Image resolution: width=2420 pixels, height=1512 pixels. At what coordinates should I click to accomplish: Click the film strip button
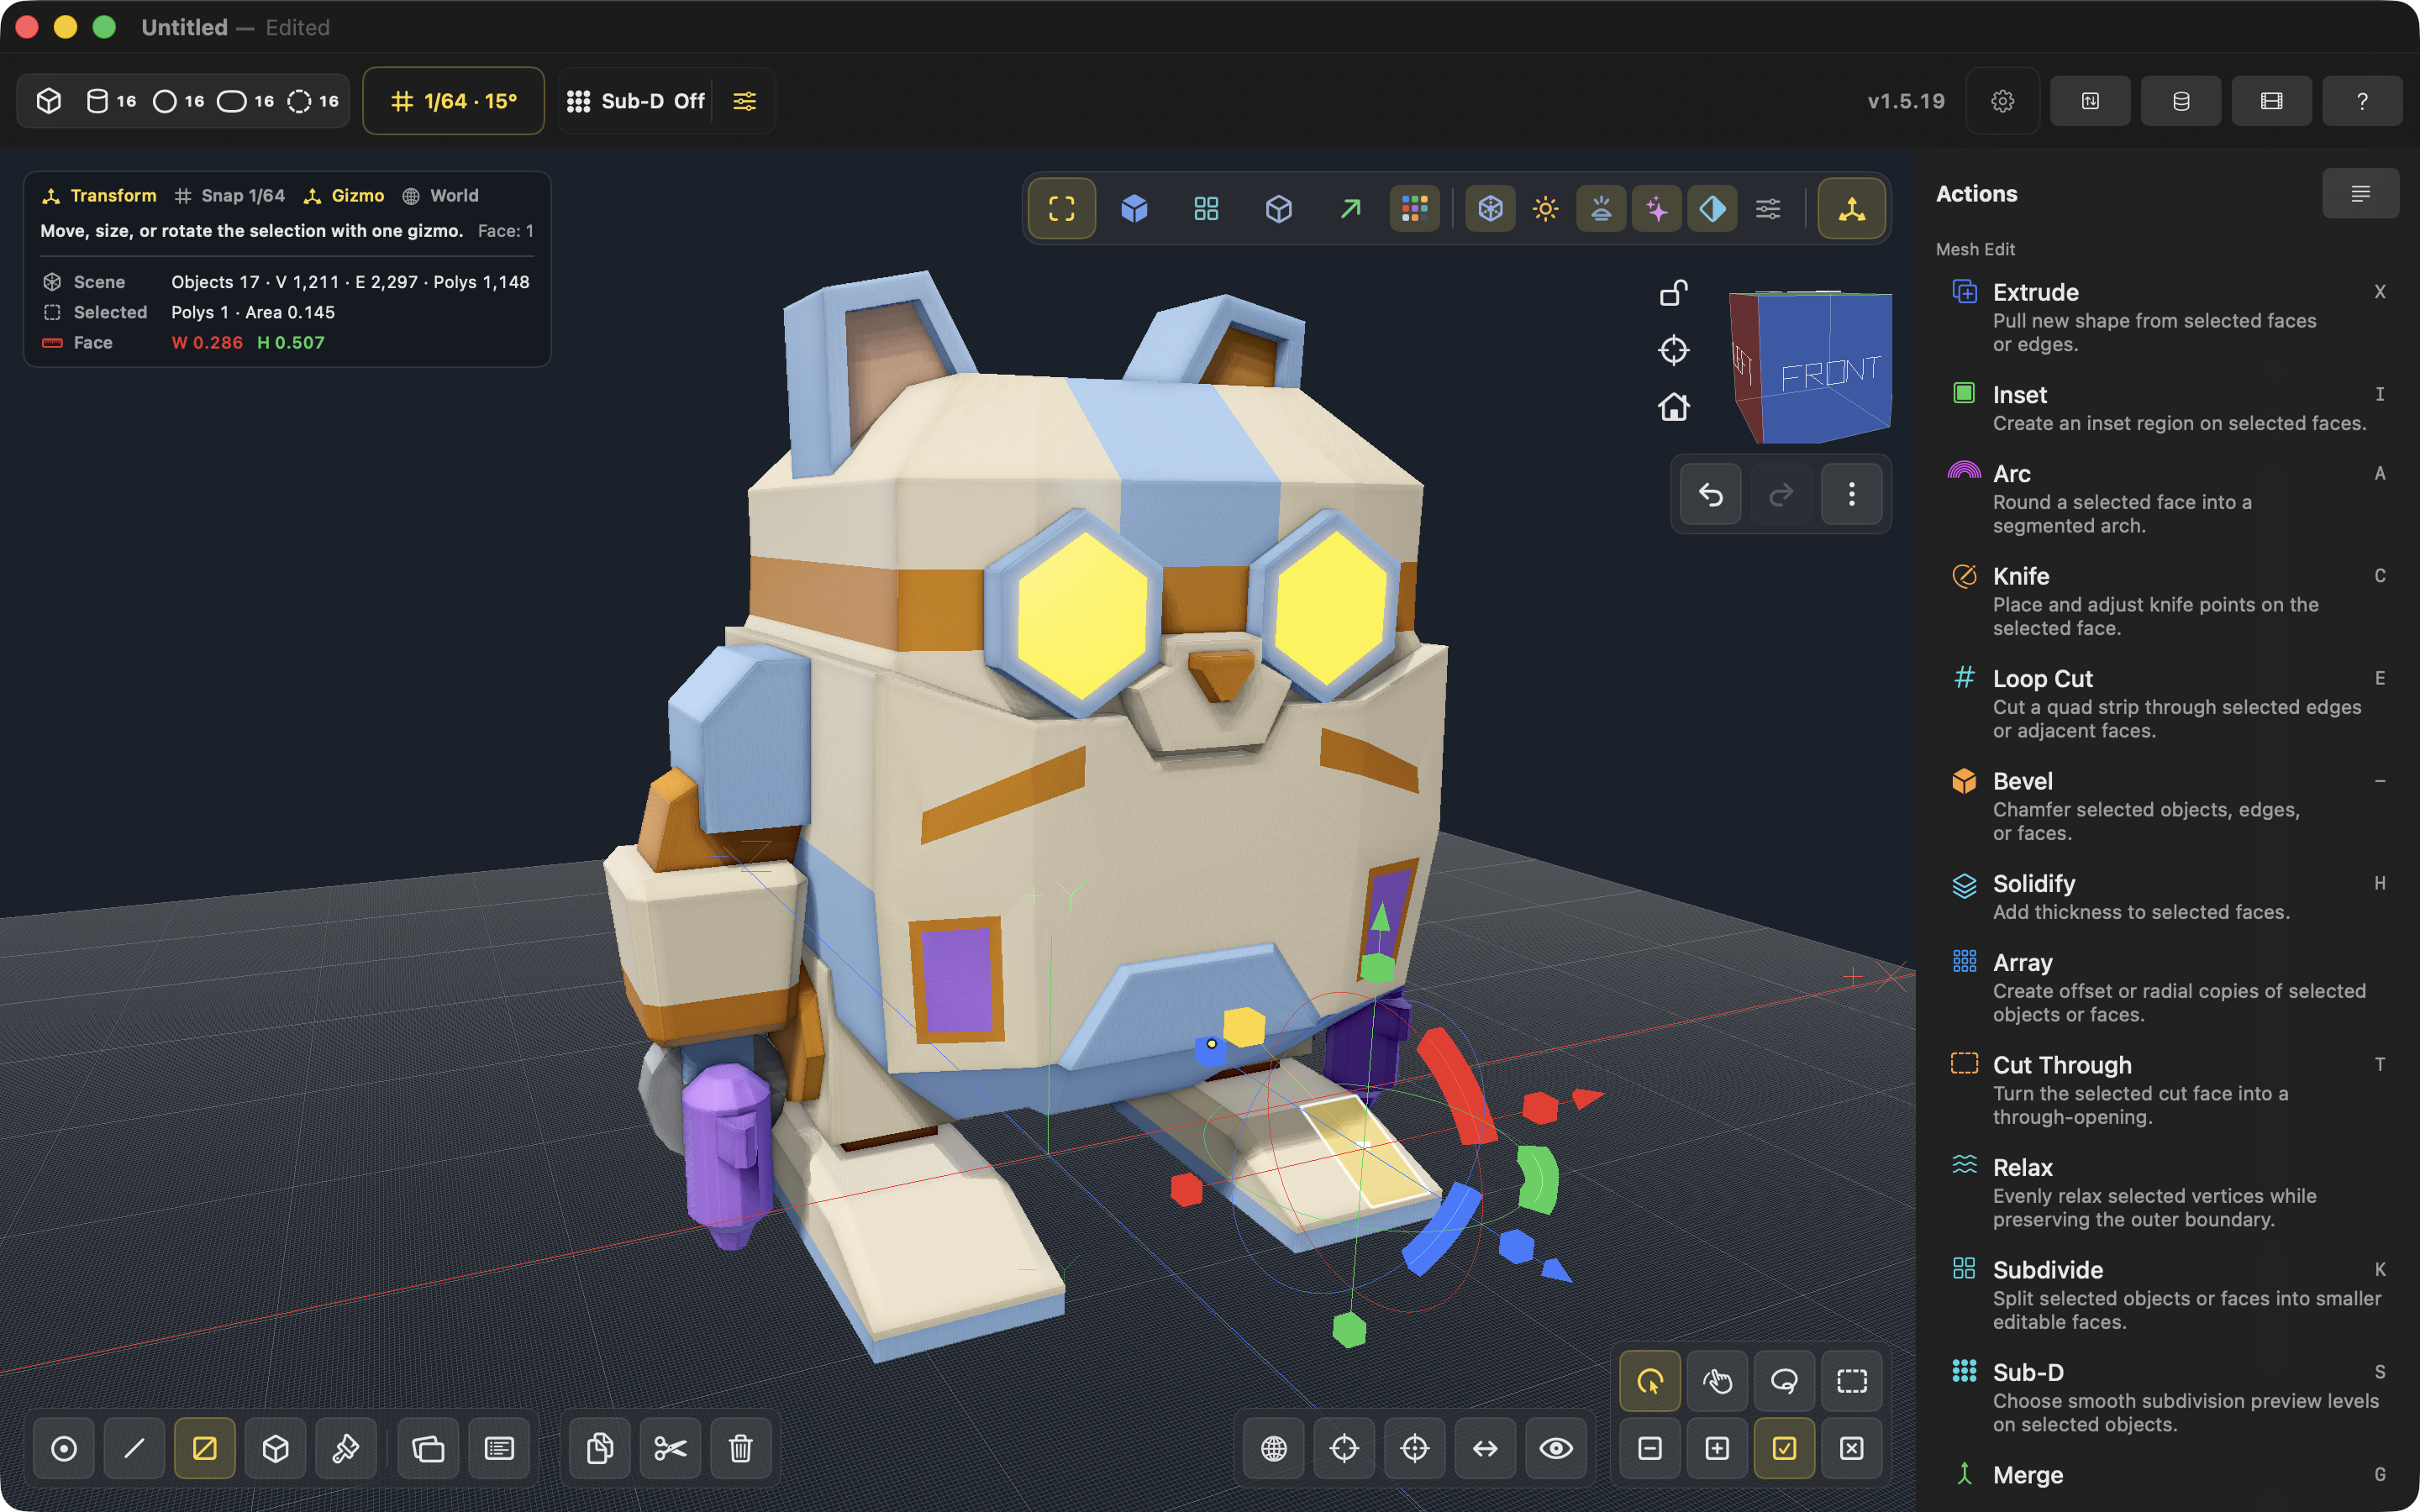point(2272,101)
